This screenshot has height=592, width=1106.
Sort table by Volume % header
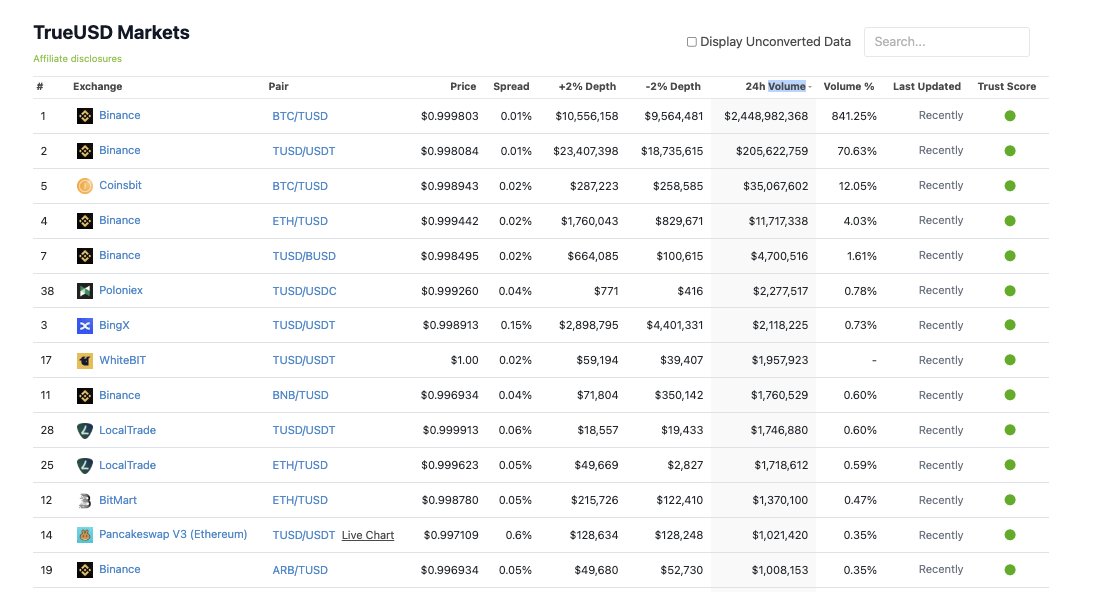coord(849,86)
